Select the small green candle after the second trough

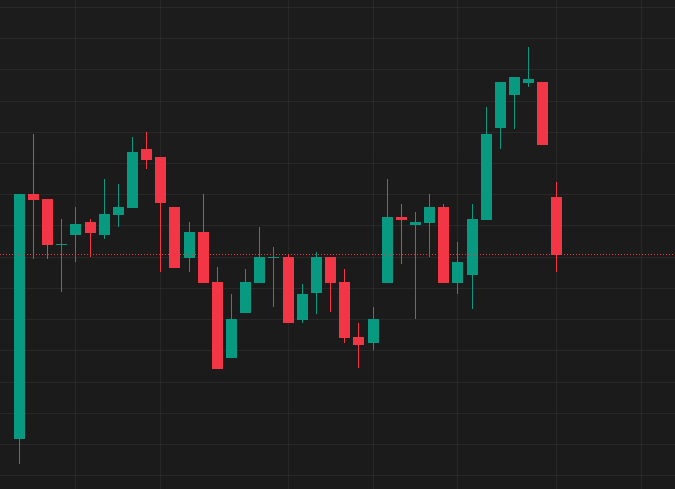point(373,331)
